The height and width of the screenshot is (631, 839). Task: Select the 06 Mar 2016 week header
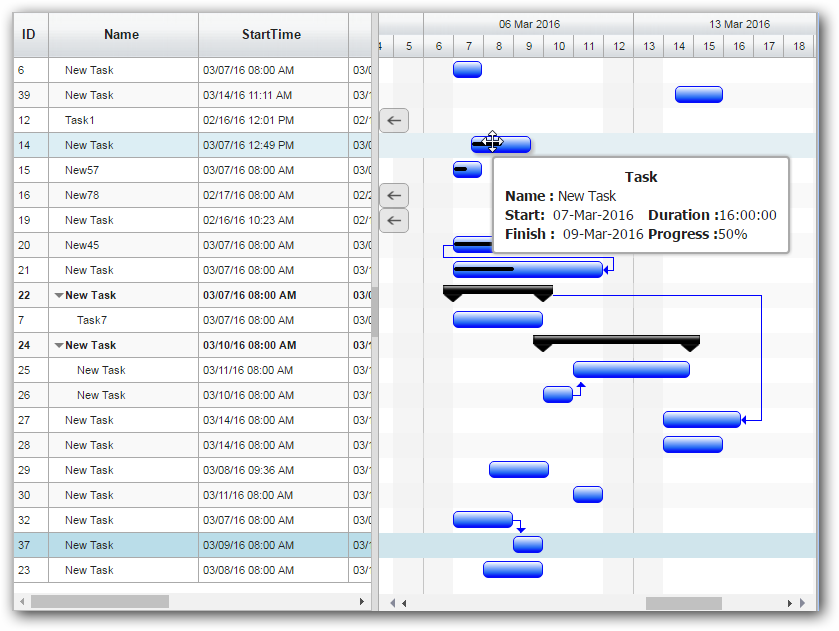(x=529, y=24)
